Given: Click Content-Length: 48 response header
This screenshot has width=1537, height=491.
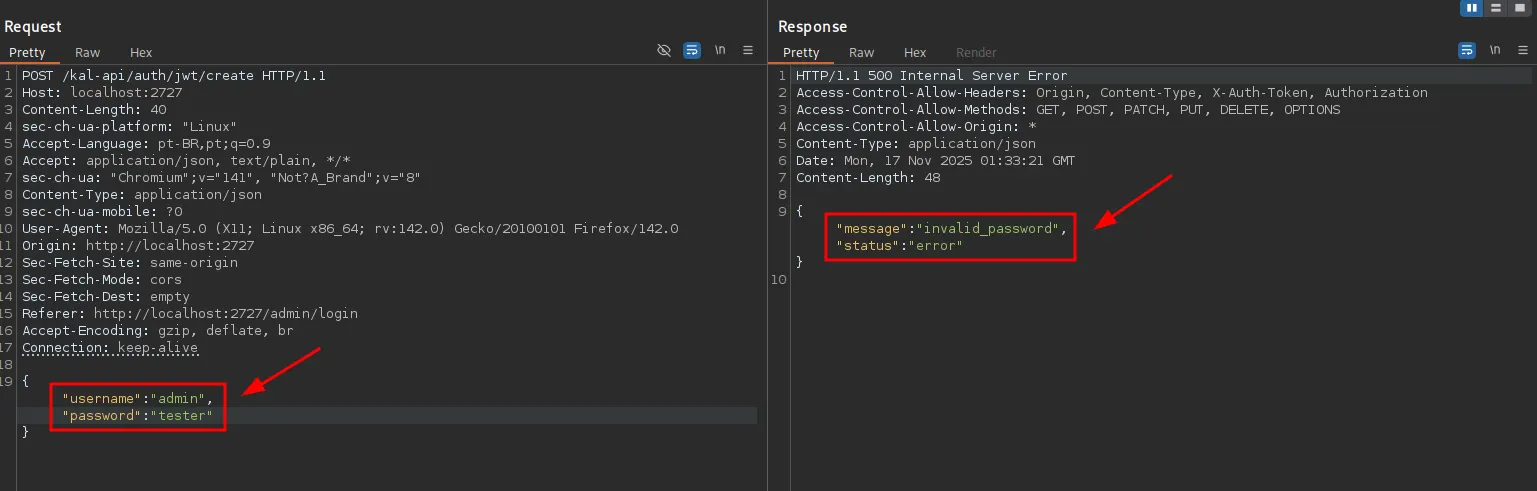Looking at the screenshot, I should pyautogui.click(x=868, y=178).
